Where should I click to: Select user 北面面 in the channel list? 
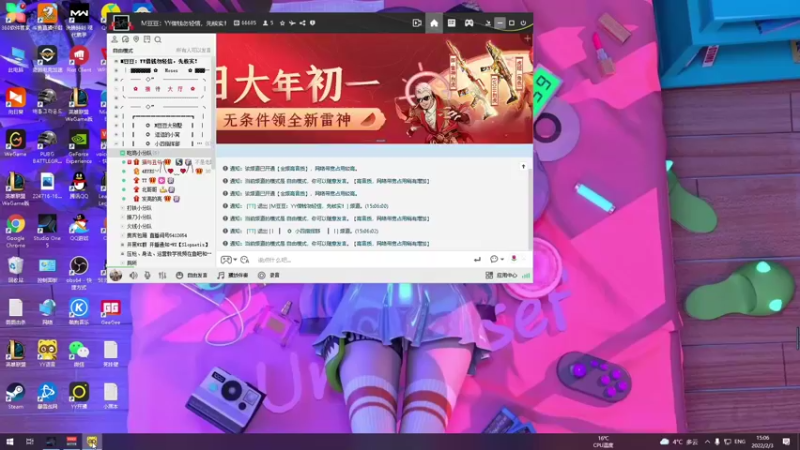149,189
